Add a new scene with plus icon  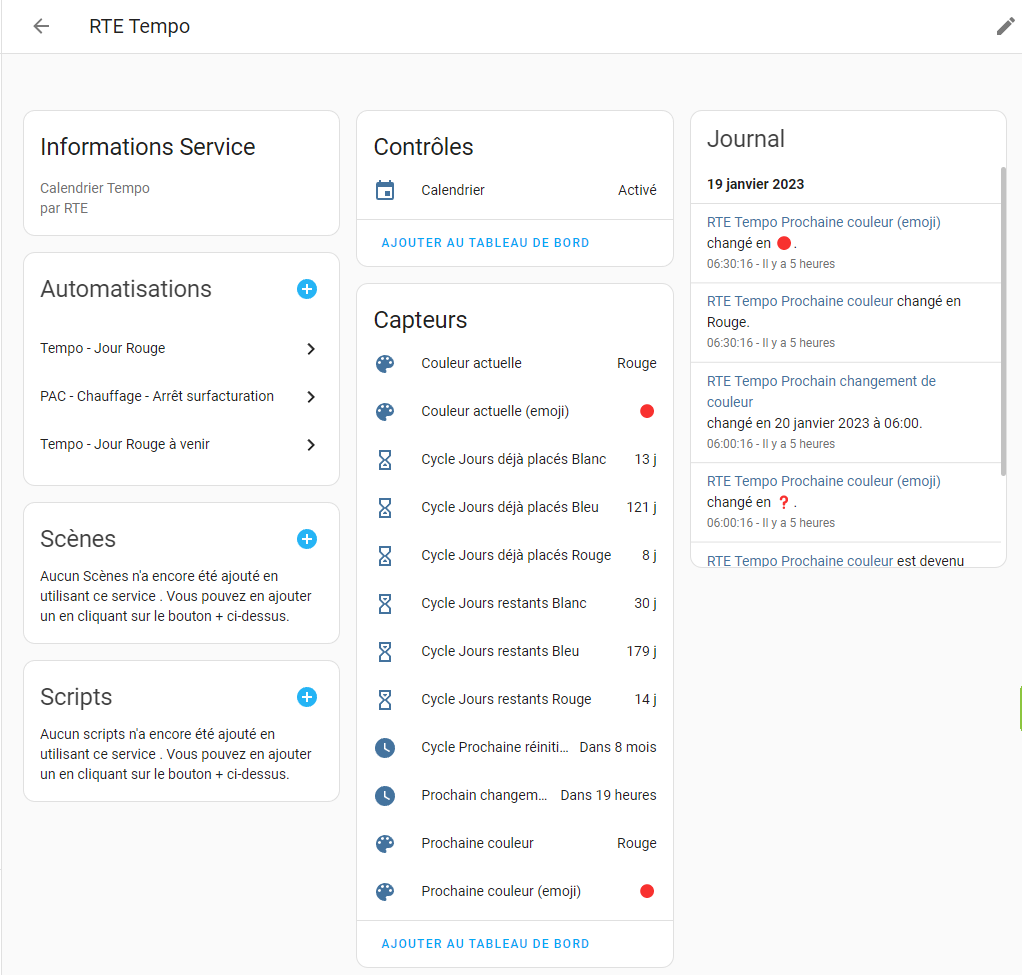307,539
